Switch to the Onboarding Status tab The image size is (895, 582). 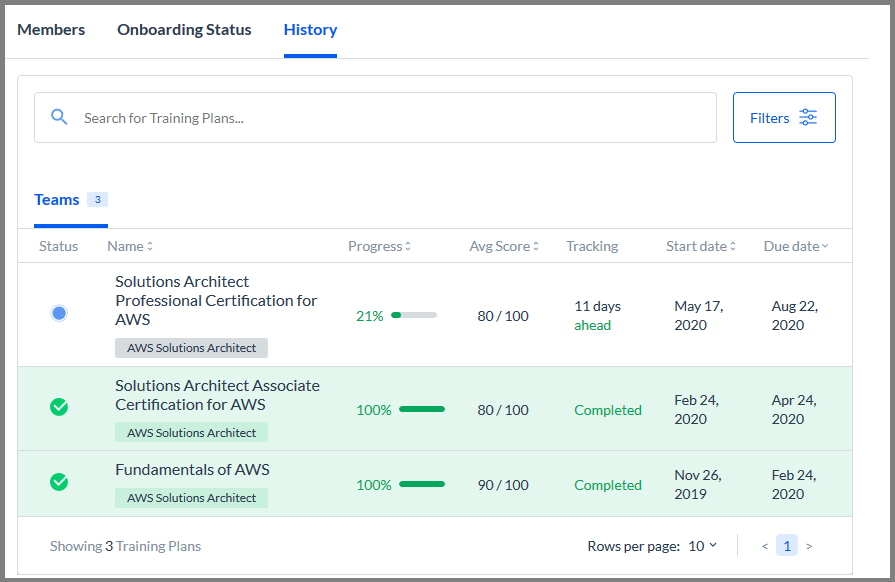pyautogui.click(x=184, y=30)
